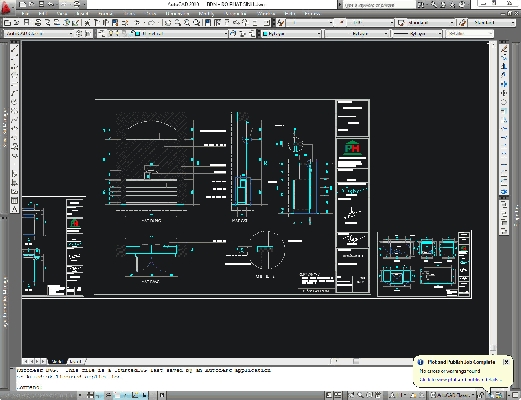The width and height of the screenshot is (521, 400).
Task: Open the ByLayer color control dropdown
Action: coord(291,34)
